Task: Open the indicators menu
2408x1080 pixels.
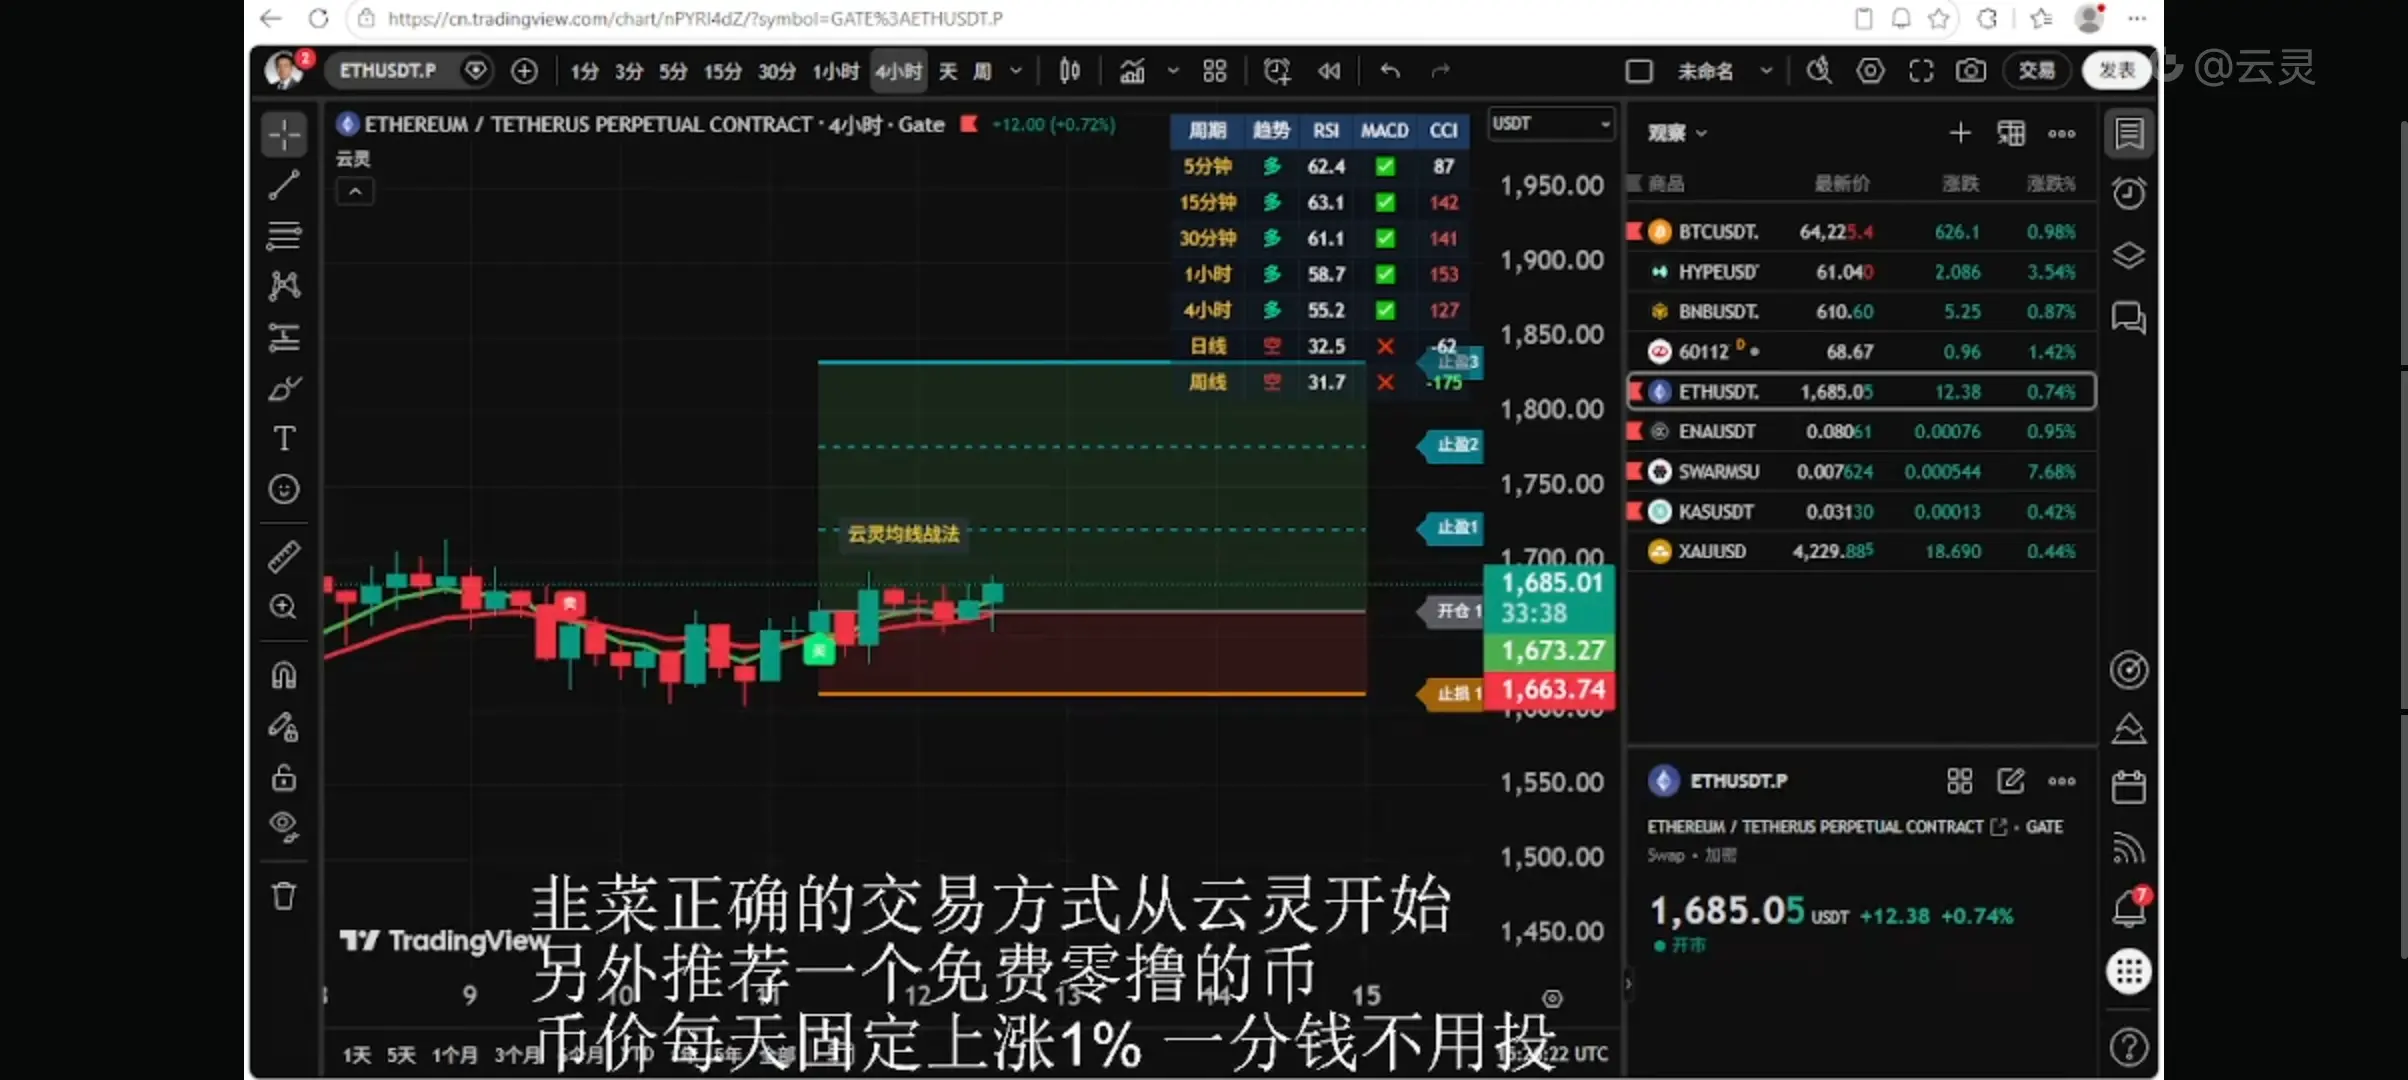Action: point(1132,71)
